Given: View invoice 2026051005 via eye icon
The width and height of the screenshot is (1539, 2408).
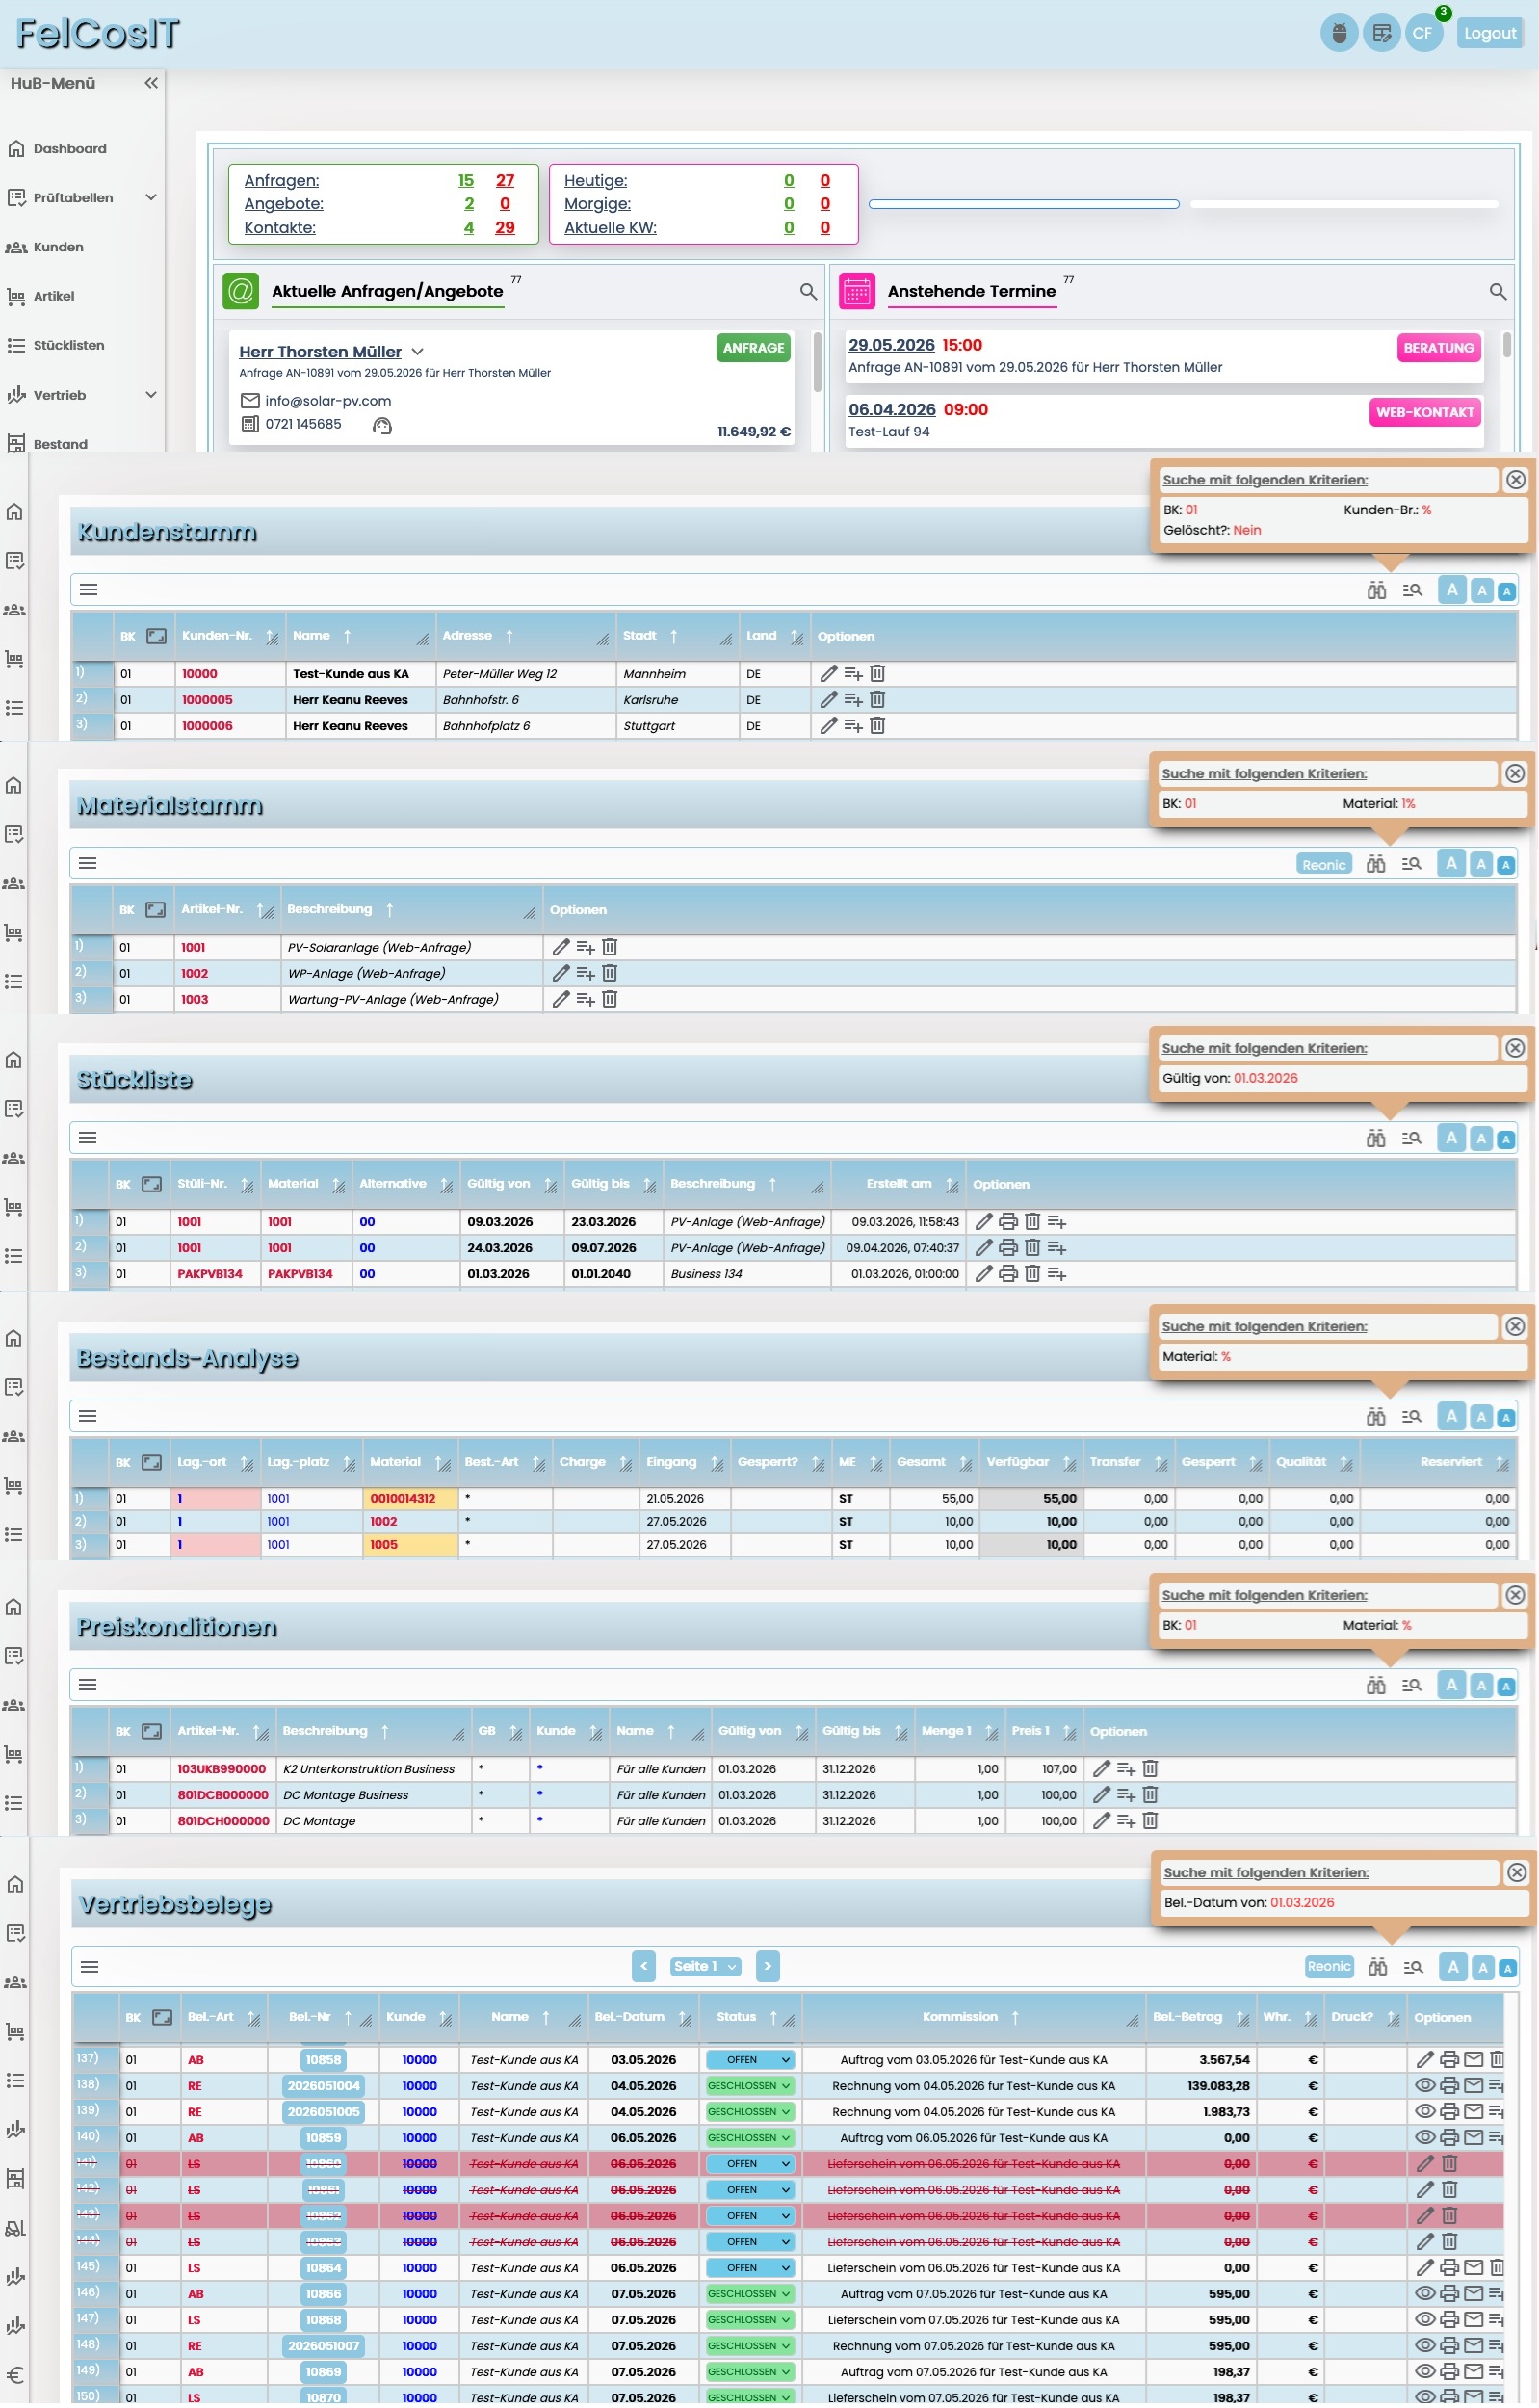Looking at the screenshot, I should 1425,2112.
